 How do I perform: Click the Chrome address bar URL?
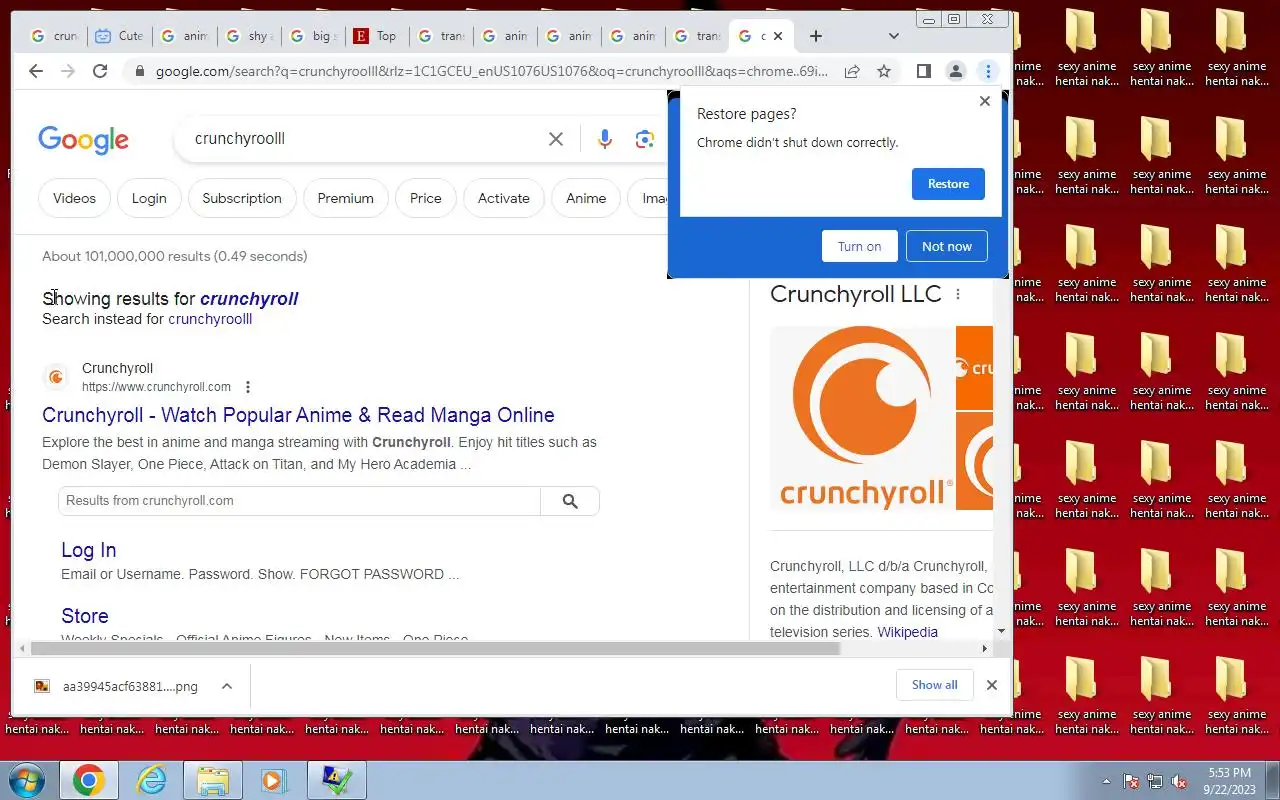tap(491, 71)
